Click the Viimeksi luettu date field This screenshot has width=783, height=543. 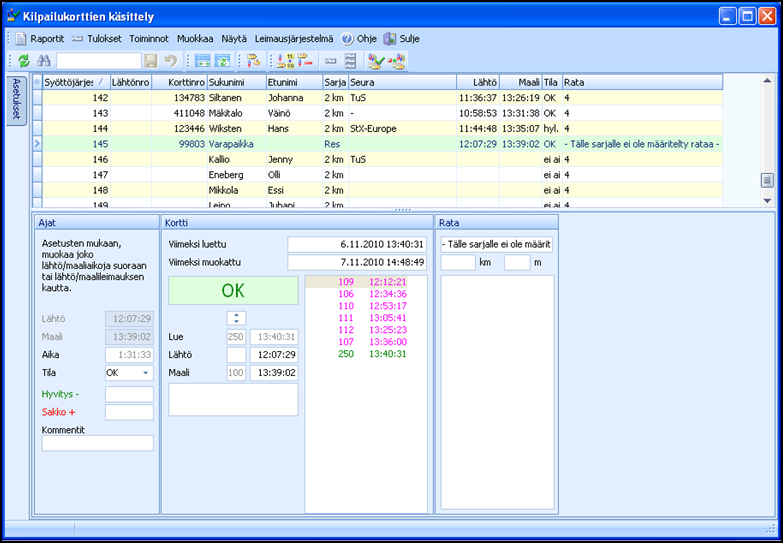tap(357, 245)
